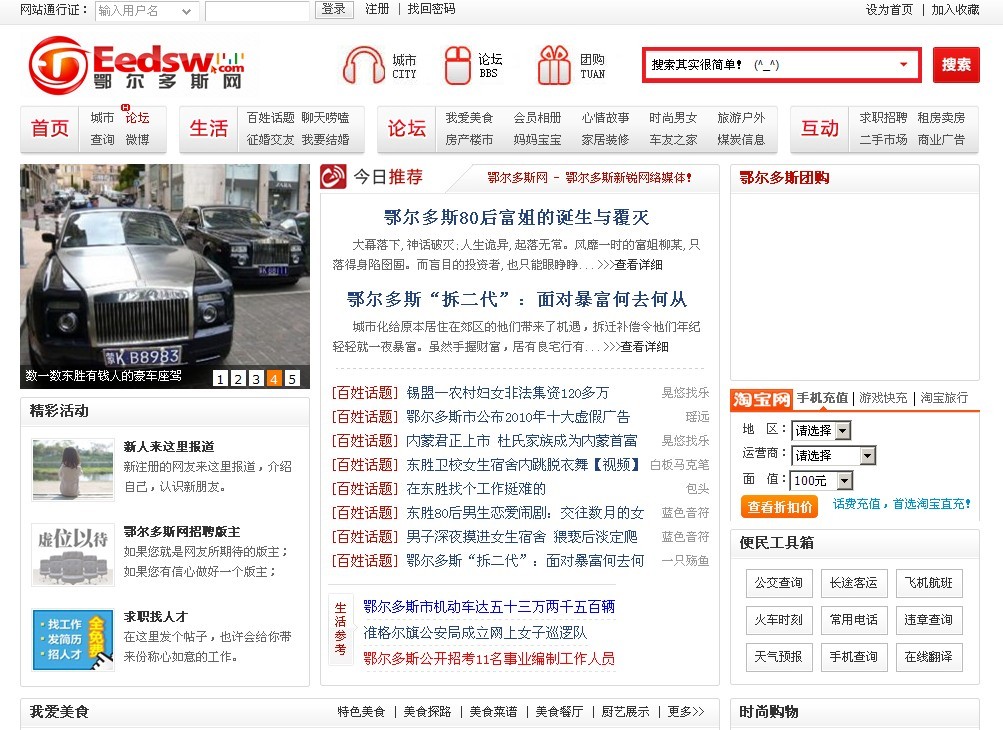This screenshot has height=730, width=1003.
Task: Click 设为首页 link
Action: tap(888, 10)
